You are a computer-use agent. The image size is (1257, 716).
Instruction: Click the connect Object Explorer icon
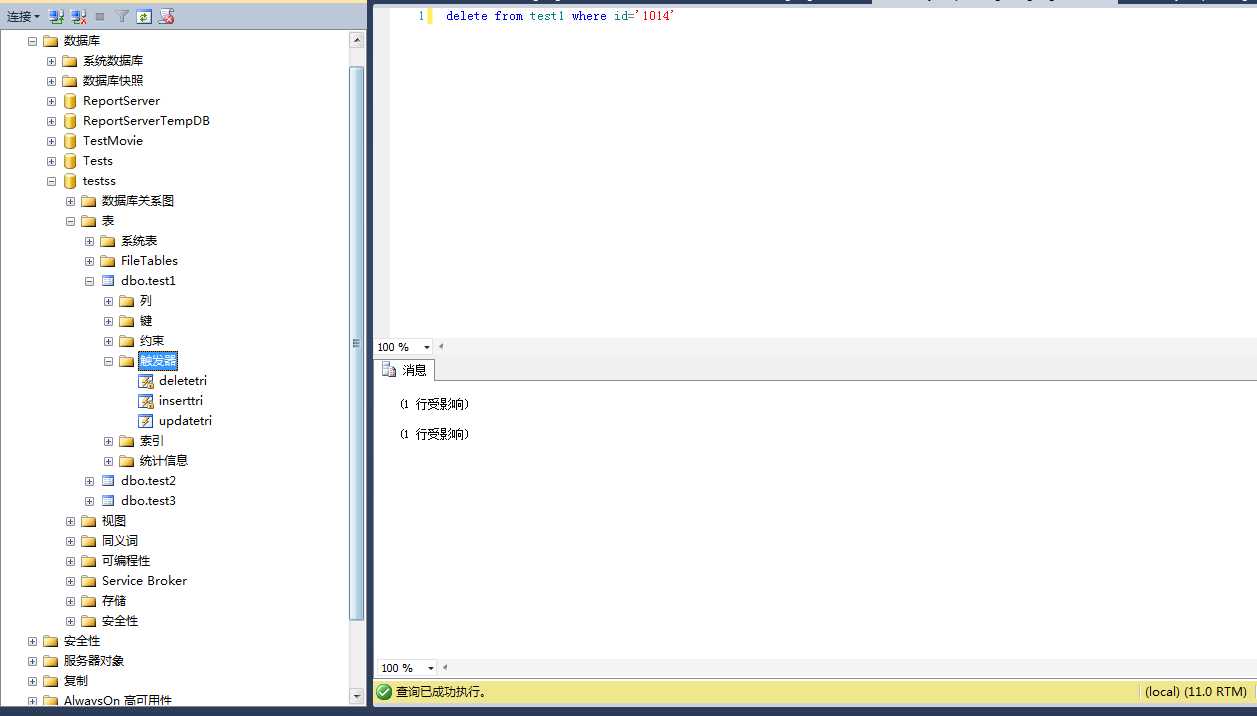pyautogui.click(x=56, y=17)
